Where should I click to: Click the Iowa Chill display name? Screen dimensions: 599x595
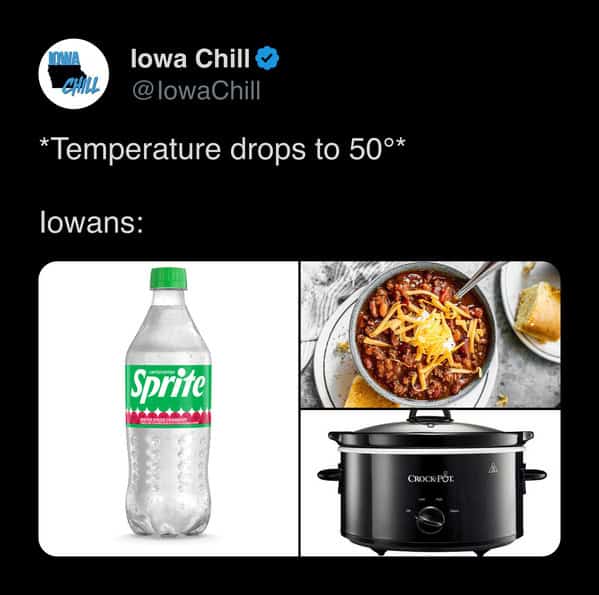click(190, 58)
